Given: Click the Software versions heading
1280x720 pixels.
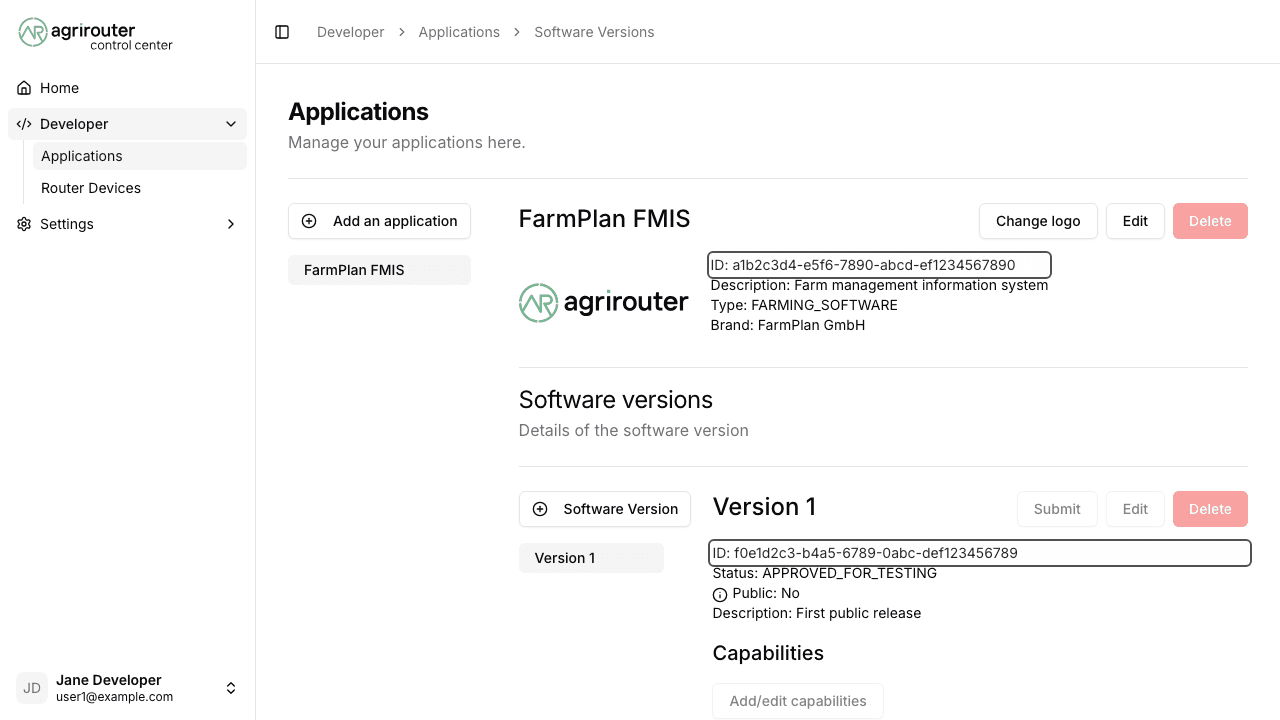Looking at the screenshot, I should [616, 400].
